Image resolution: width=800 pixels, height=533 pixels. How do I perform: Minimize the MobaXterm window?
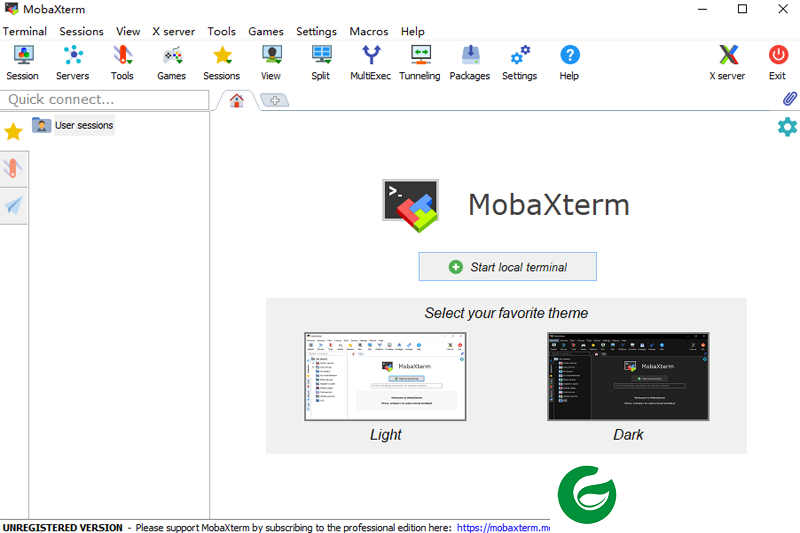(x=703, y=9)
